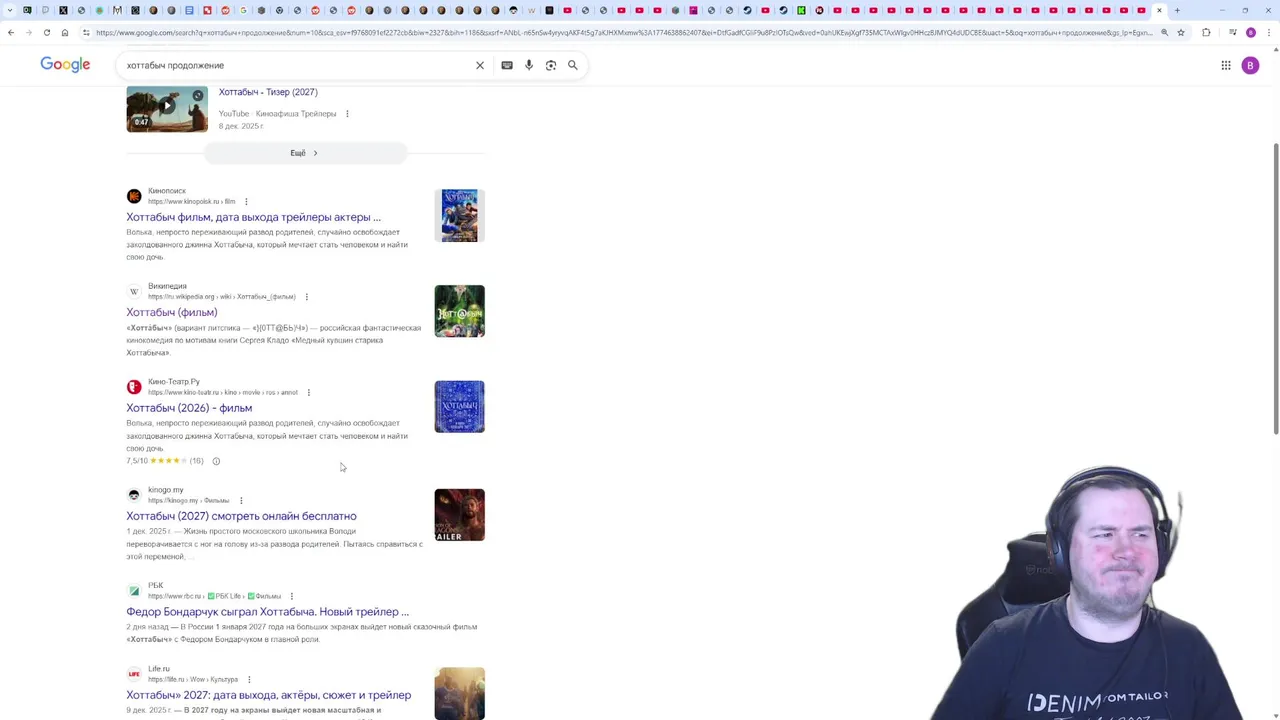The height and width of the screenshot is (720, 1280).
Task: Open 'Федор Бондарчук сыграл Хоттабыча' link
Action: click(267, 612)
